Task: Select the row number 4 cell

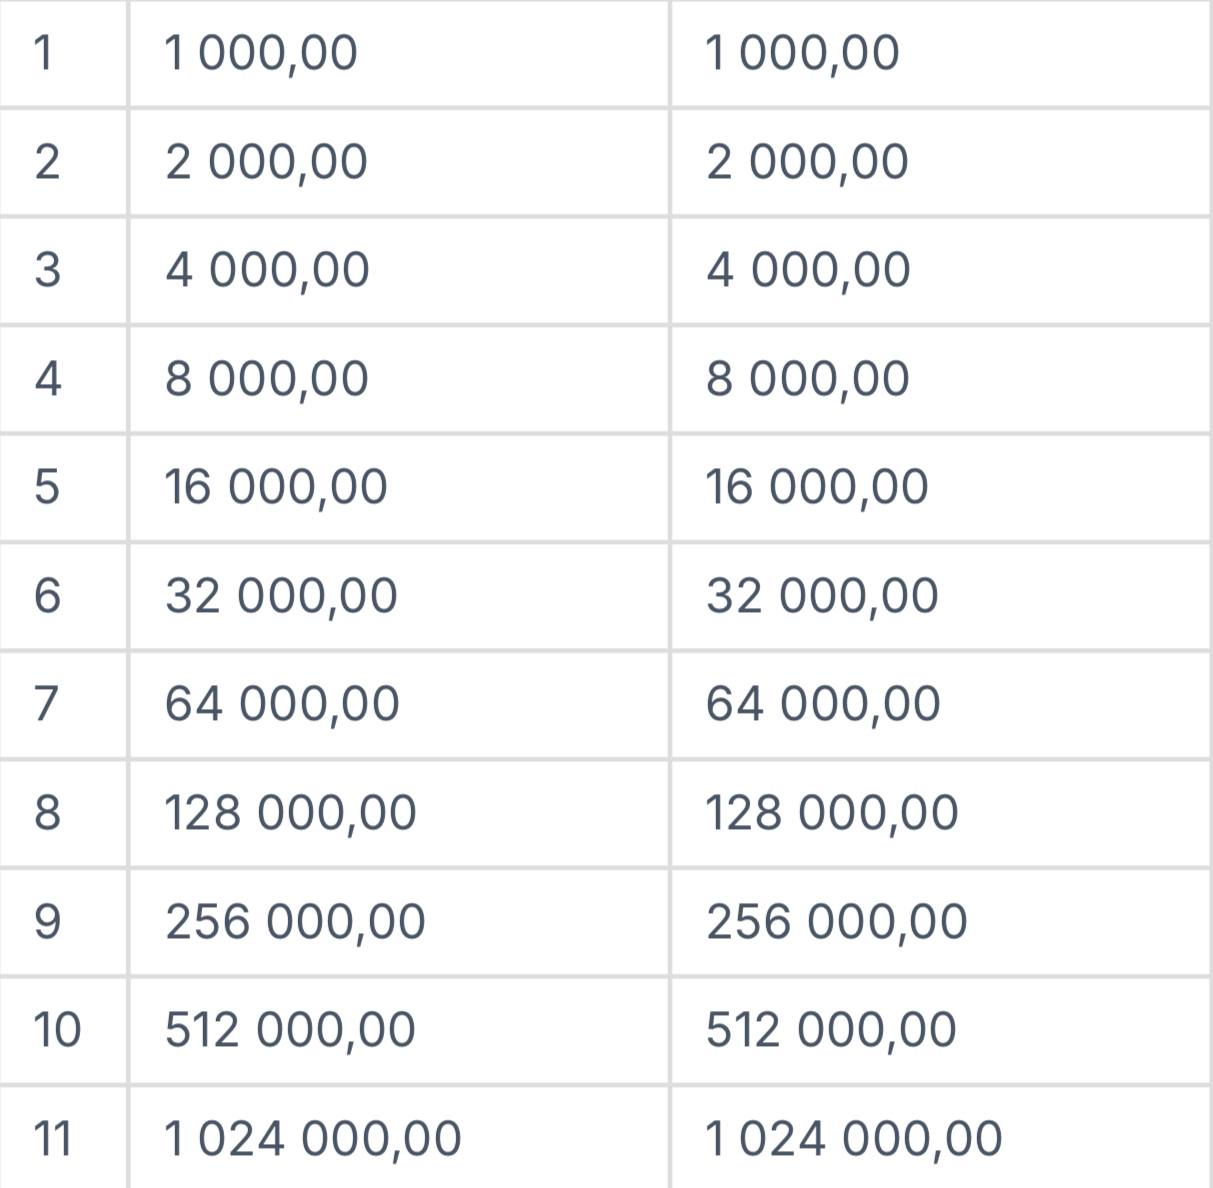Action: pos(47,379)
